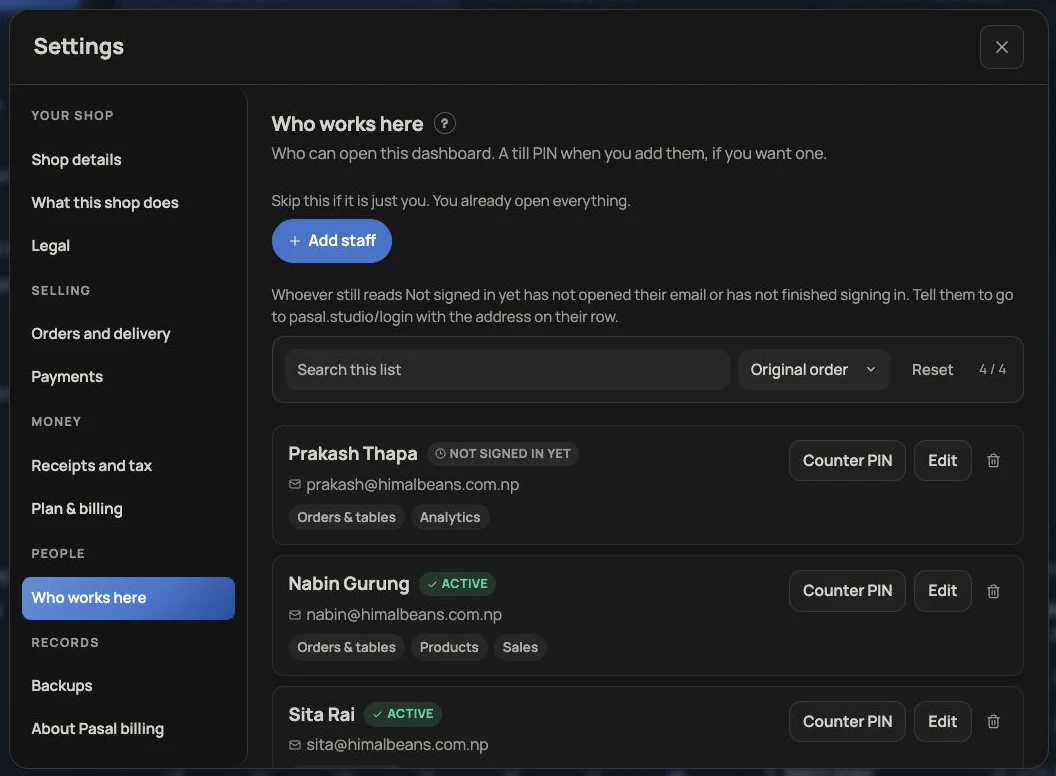1056x776 pixels.
Task: Click the Prakash Thapa name
Action: (x=352, y=454)
